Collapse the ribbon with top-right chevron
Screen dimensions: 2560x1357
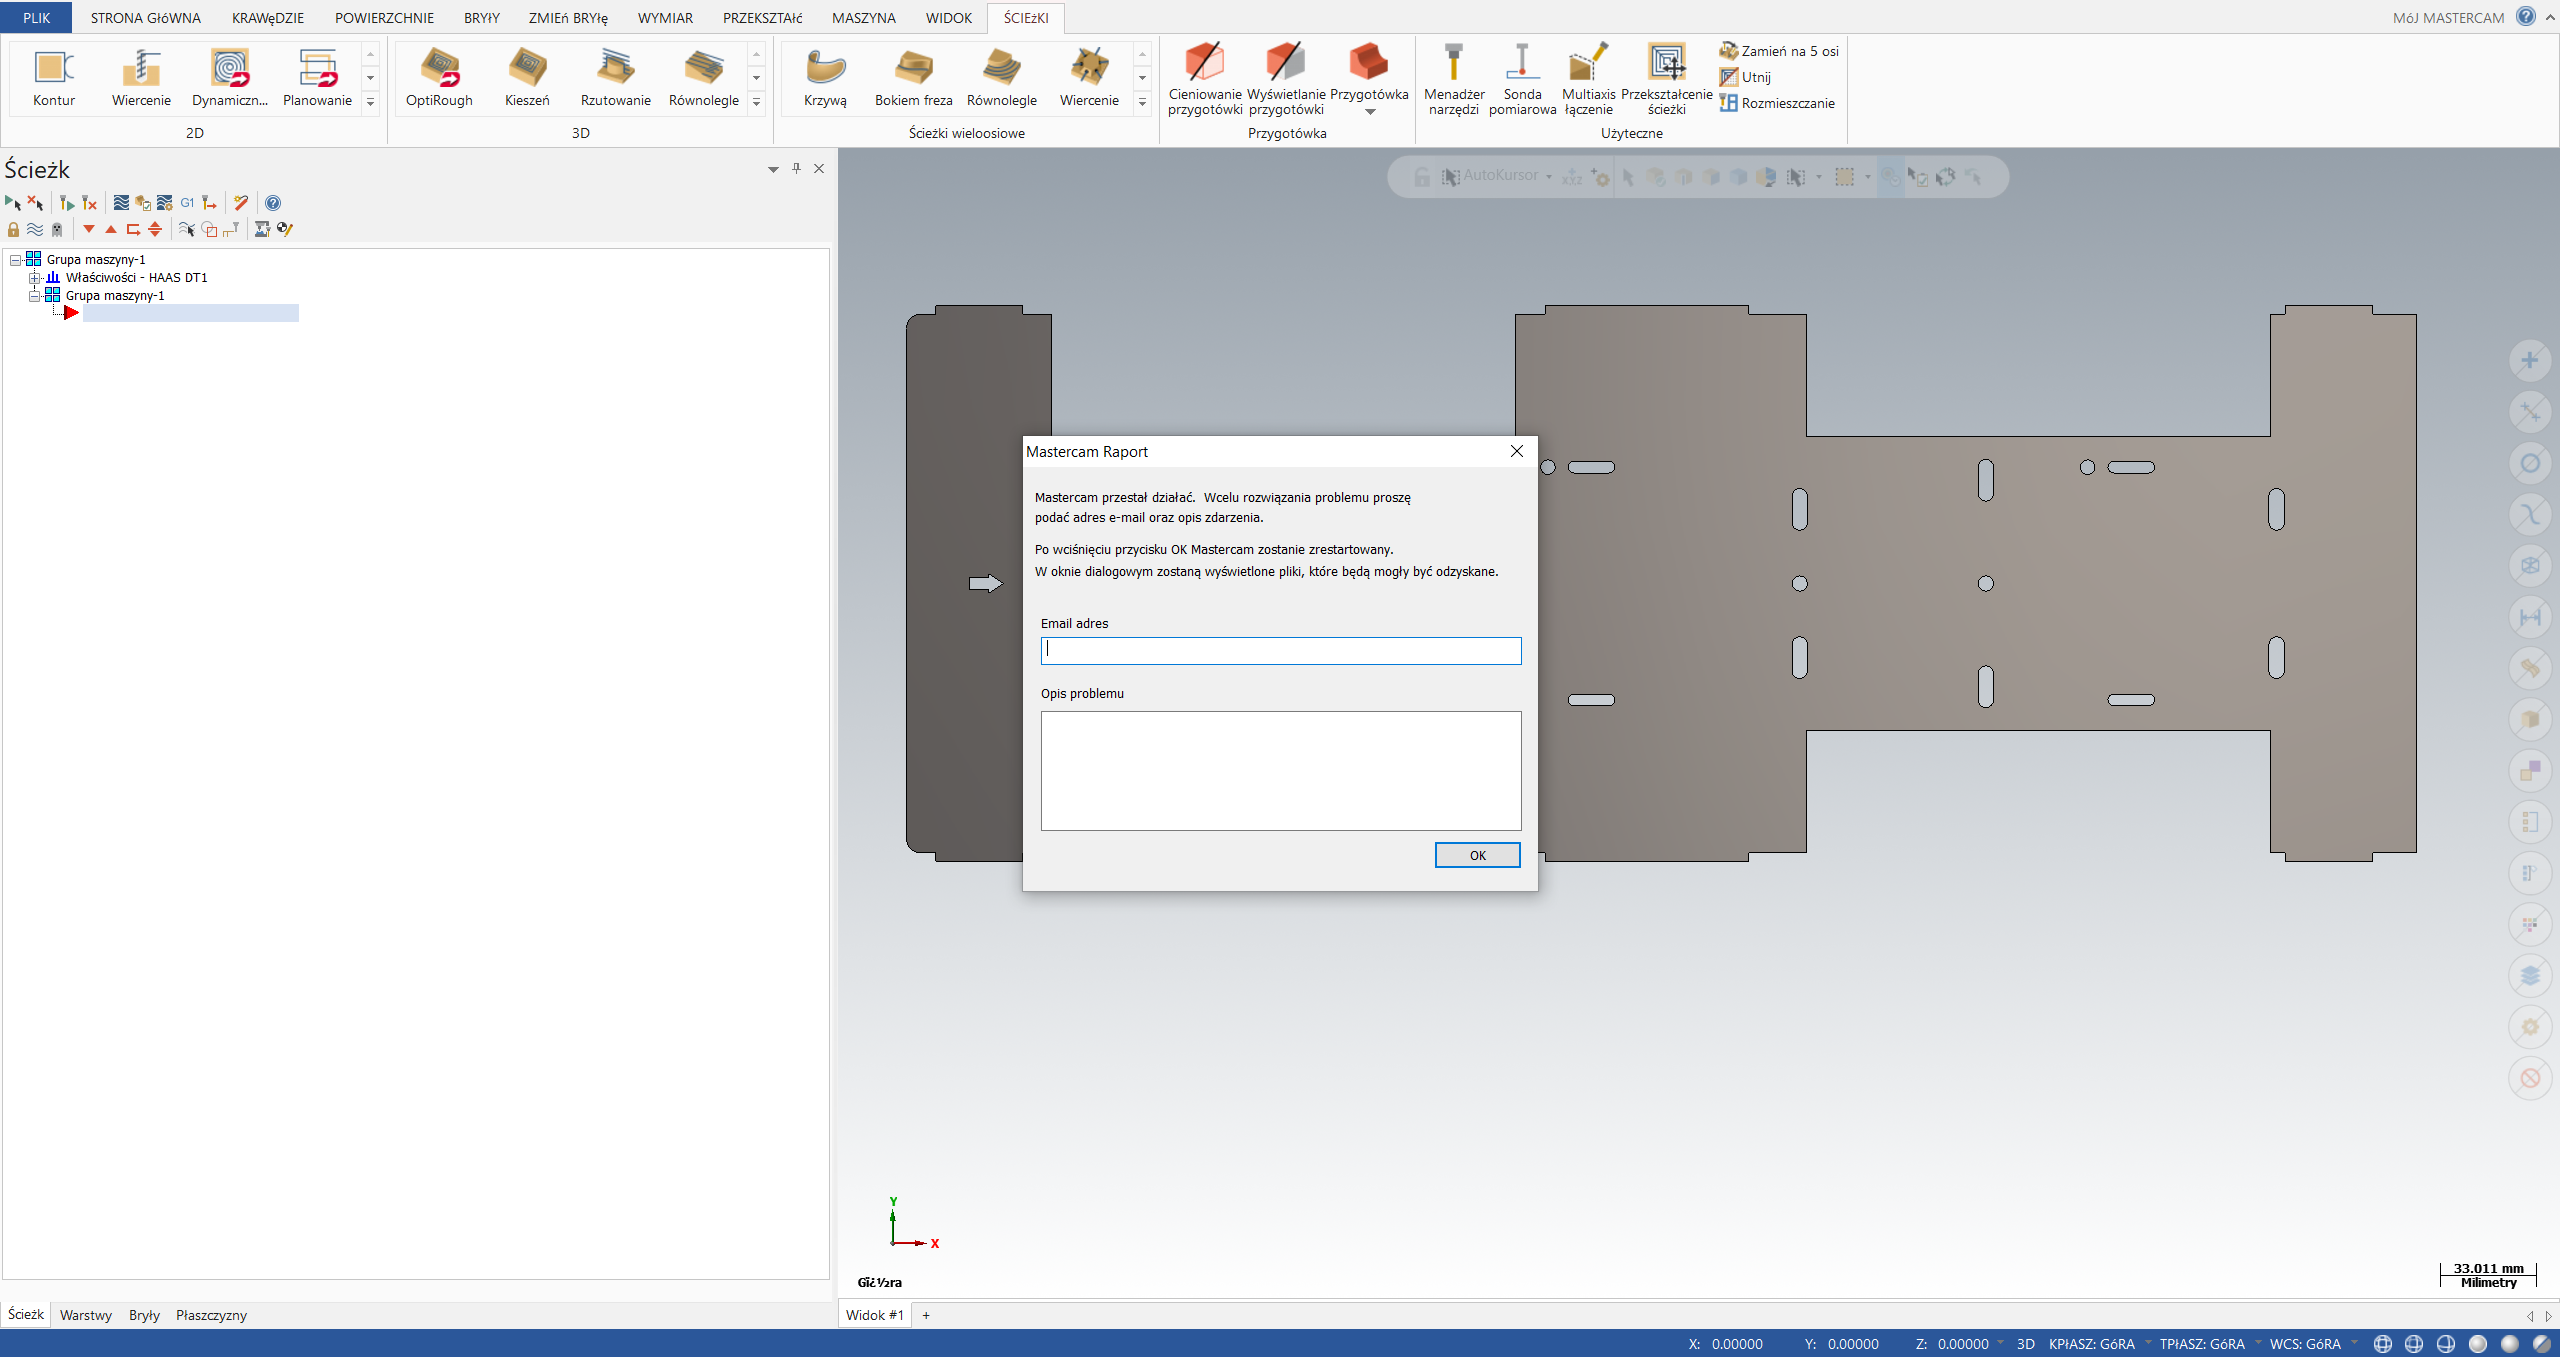[2550, 17]
